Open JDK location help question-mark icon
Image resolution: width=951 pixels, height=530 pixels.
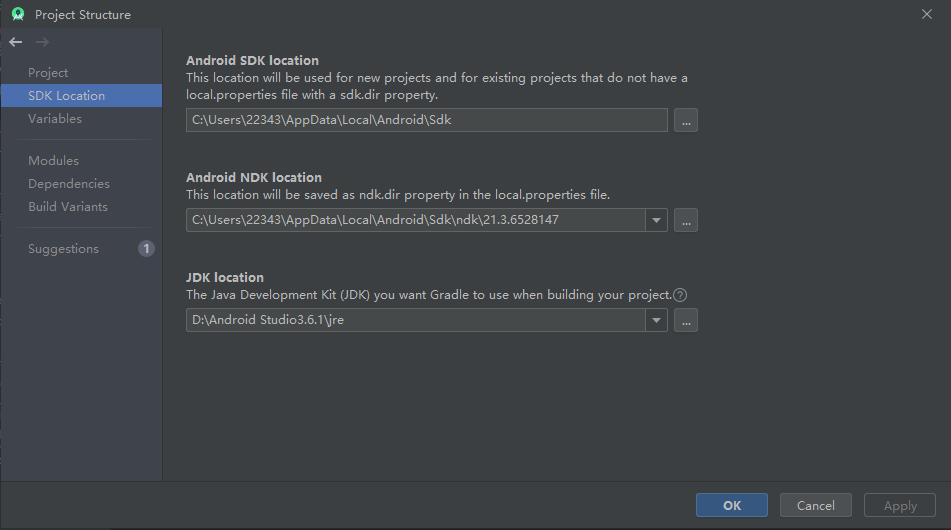click(x=680, y=295)
